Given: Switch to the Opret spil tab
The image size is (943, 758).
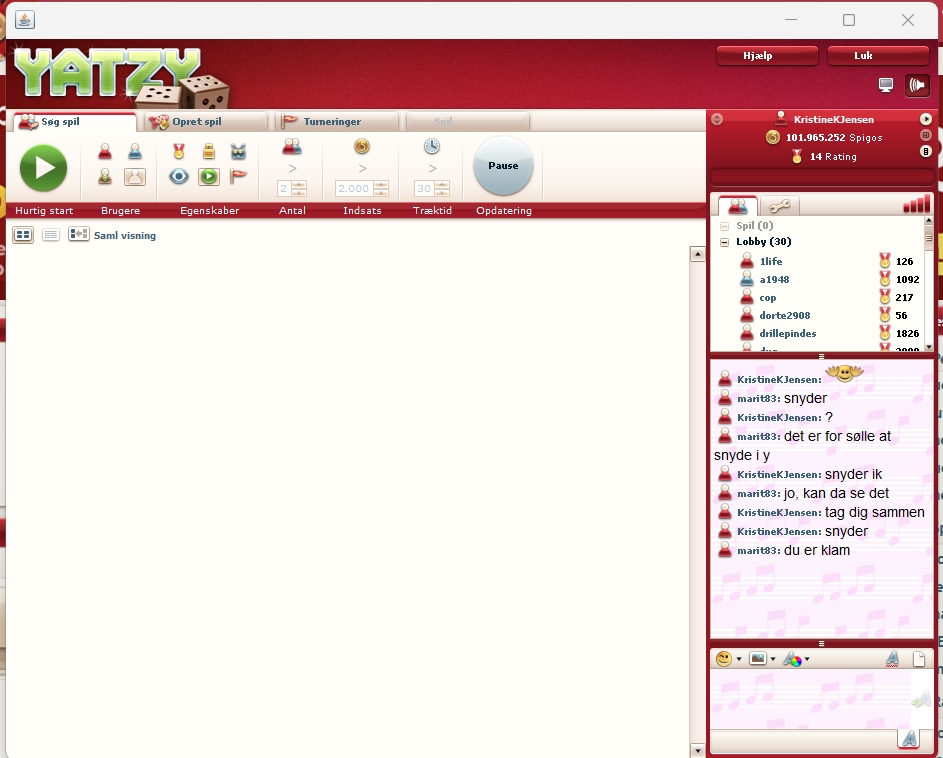Looking at the screenshot, I should (x=205, y=122).
